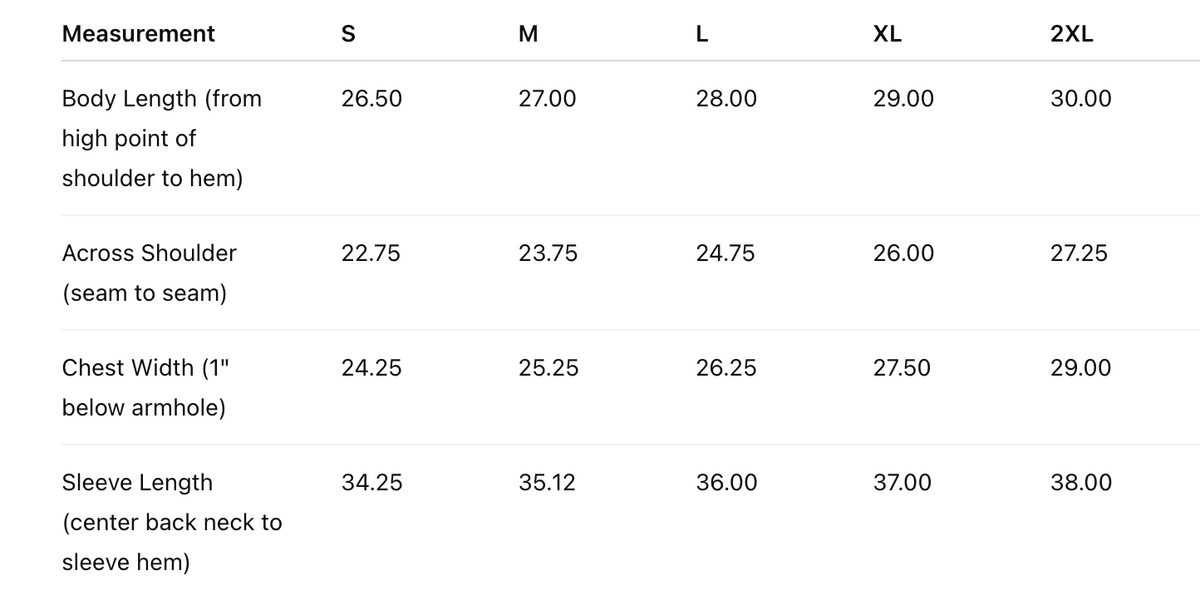Click body length value 30.00 for 2XL

pos(1080,99)
